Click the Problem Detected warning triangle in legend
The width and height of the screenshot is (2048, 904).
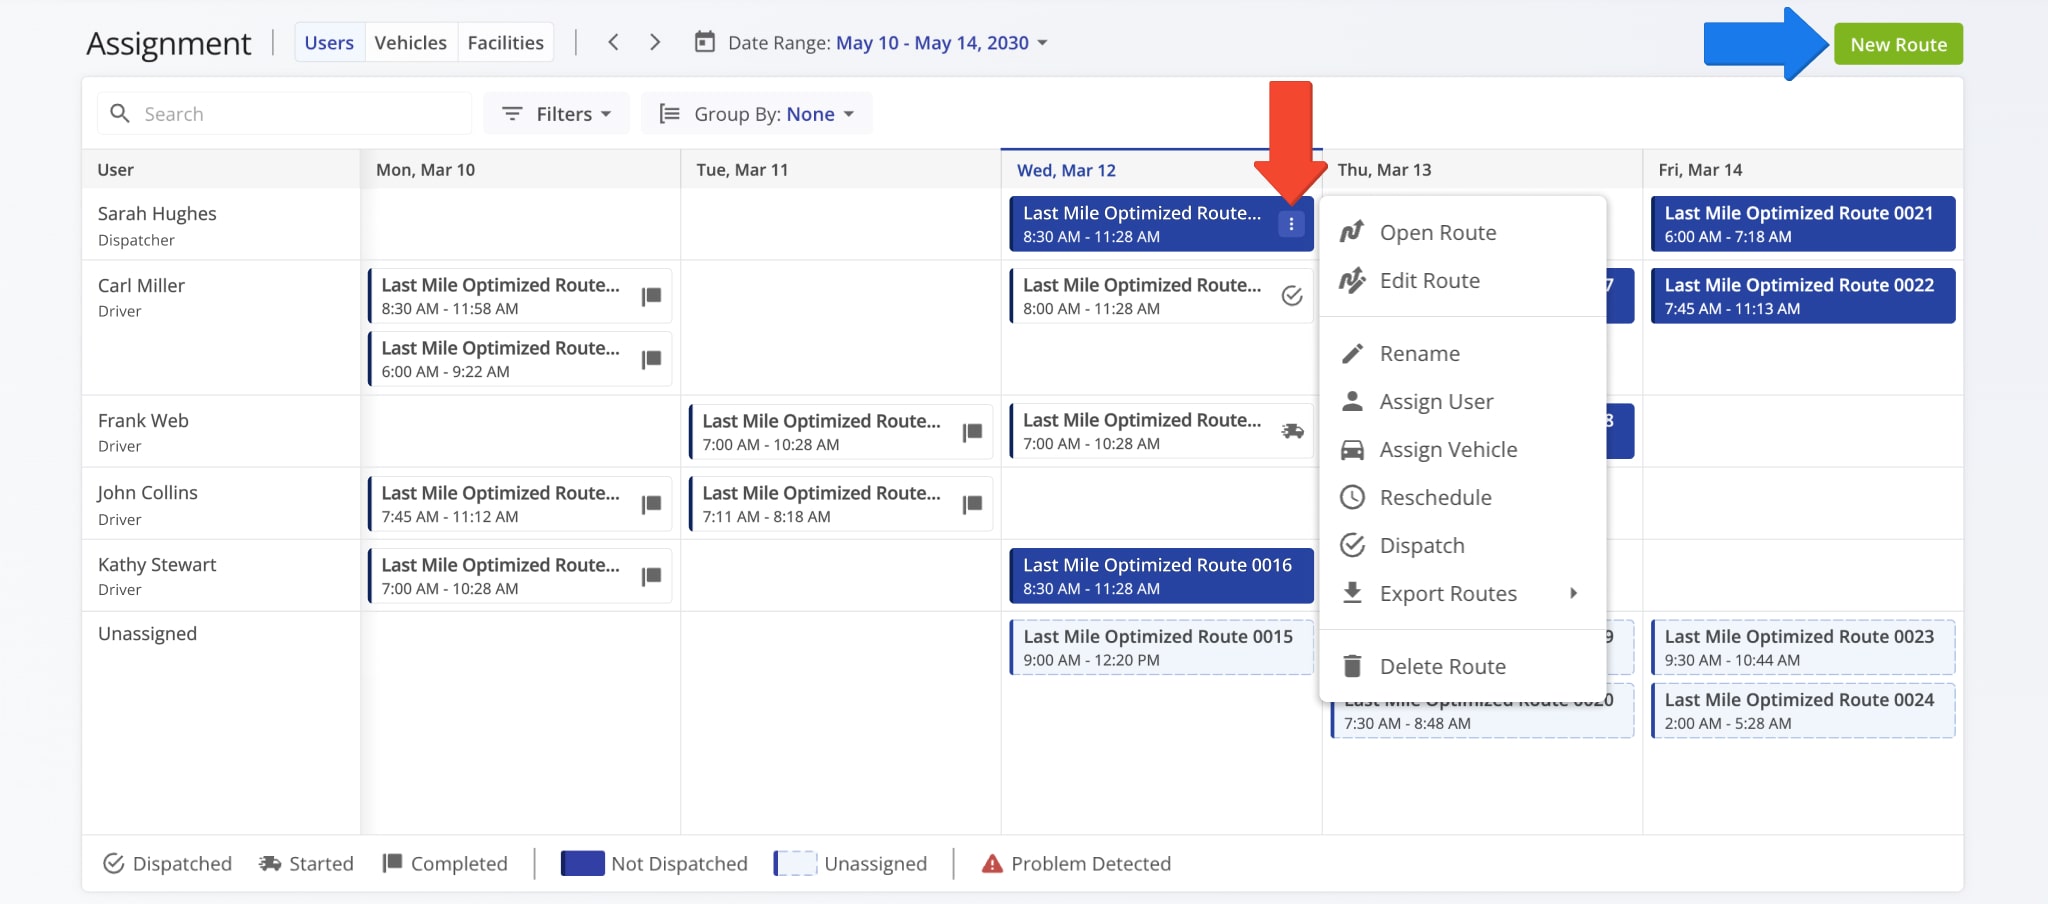tap(992, 864)
